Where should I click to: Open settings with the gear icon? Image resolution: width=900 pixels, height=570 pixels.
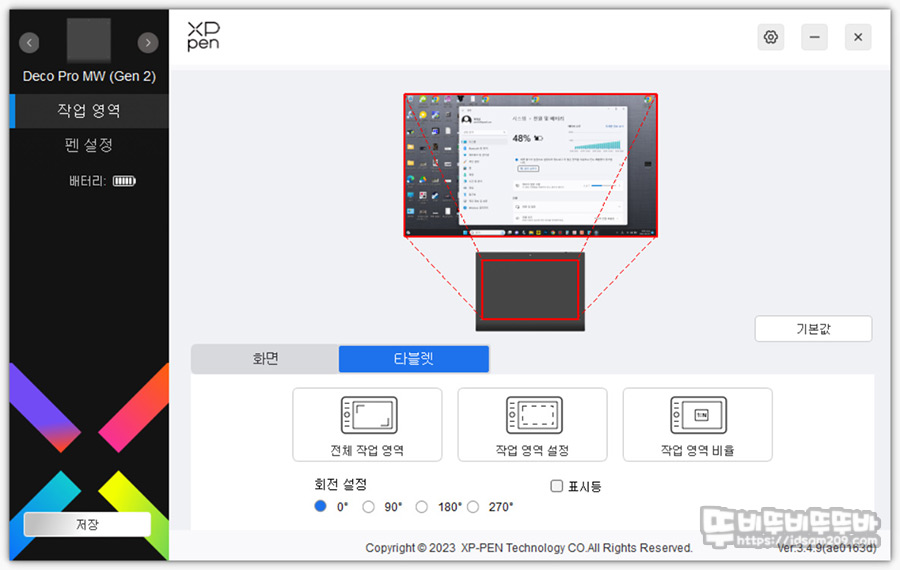pyautogui.click(x=770, y=37)
